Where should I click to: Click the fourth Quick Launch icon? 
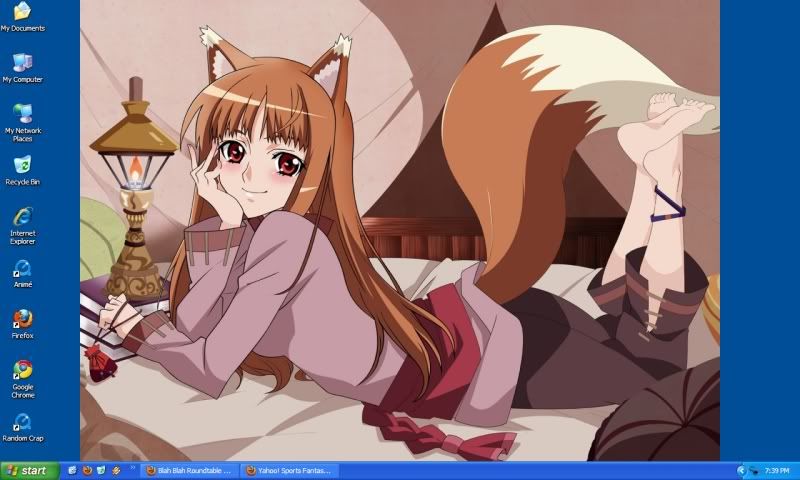116,470
